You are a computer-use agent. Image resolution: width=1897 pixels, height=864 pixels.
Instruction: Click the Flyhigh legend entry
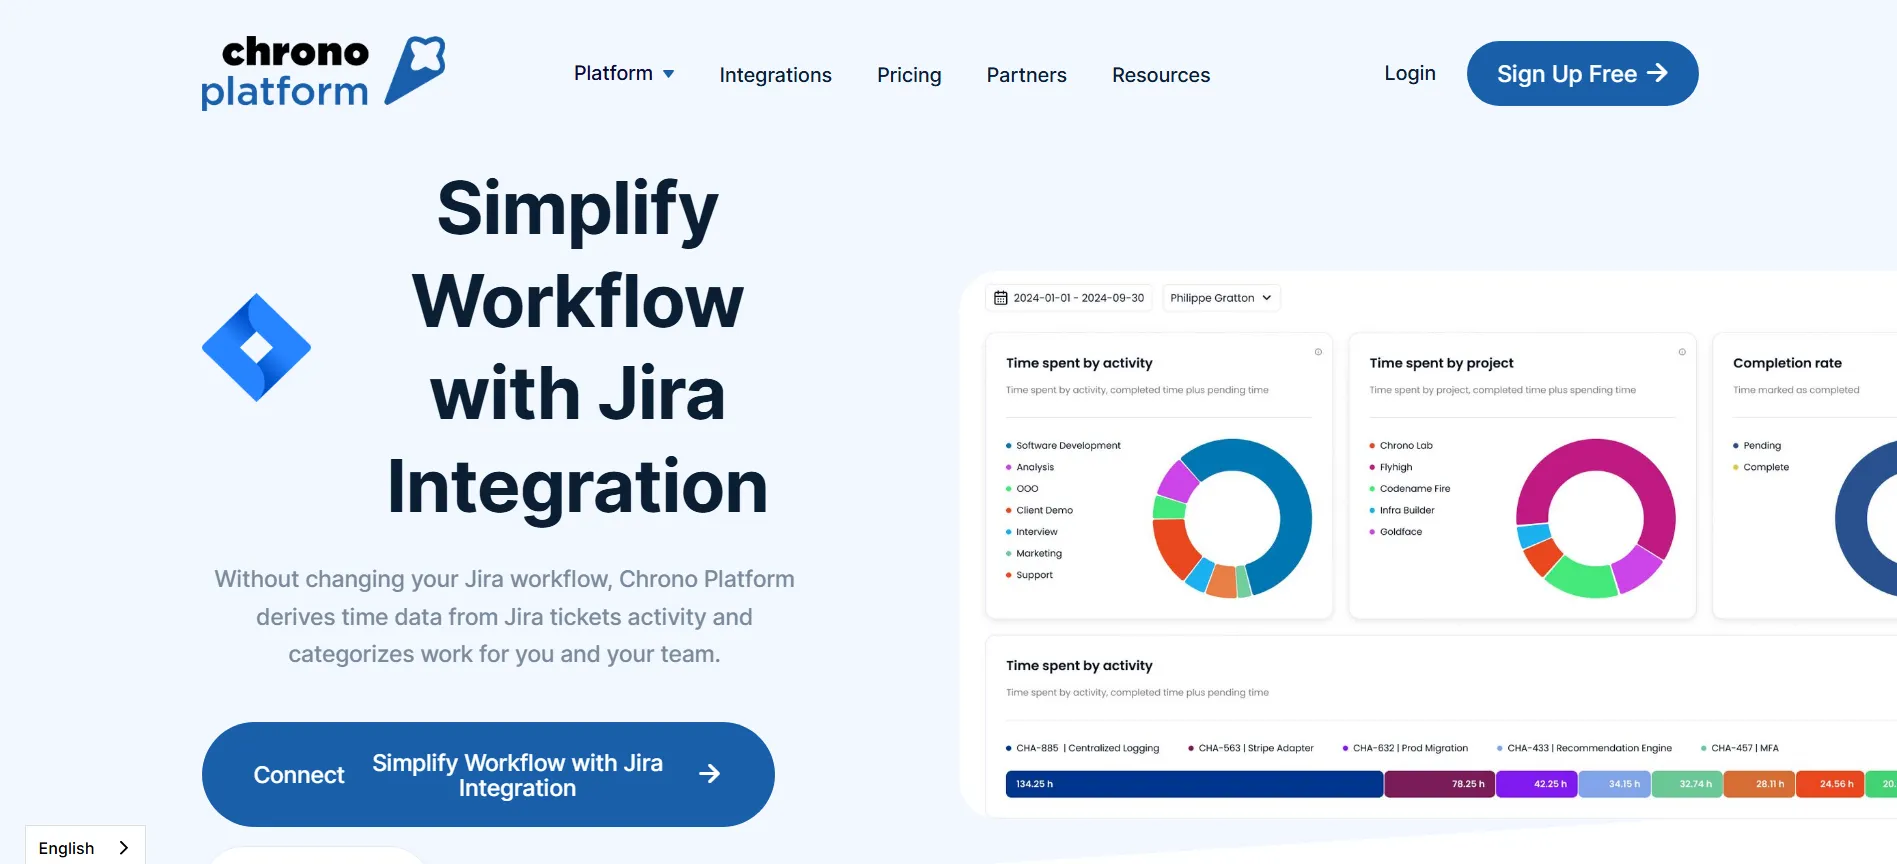pyautogui.click(x=1391, y=467)
